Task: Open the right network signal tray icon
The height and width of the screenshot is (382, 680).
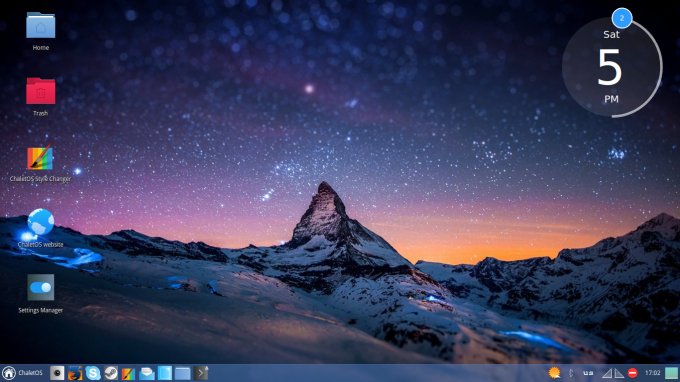Action: (x=619, y=373)
